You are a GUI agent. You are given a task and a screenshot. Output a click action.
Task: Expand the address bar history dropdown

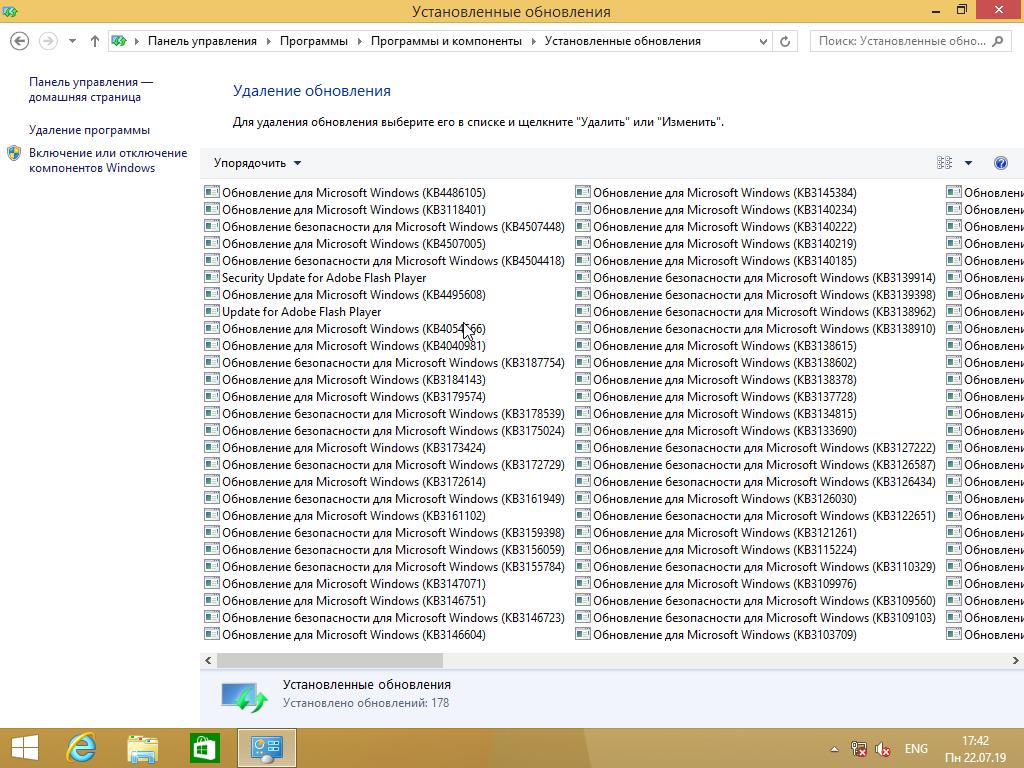[x=761, y=41]
